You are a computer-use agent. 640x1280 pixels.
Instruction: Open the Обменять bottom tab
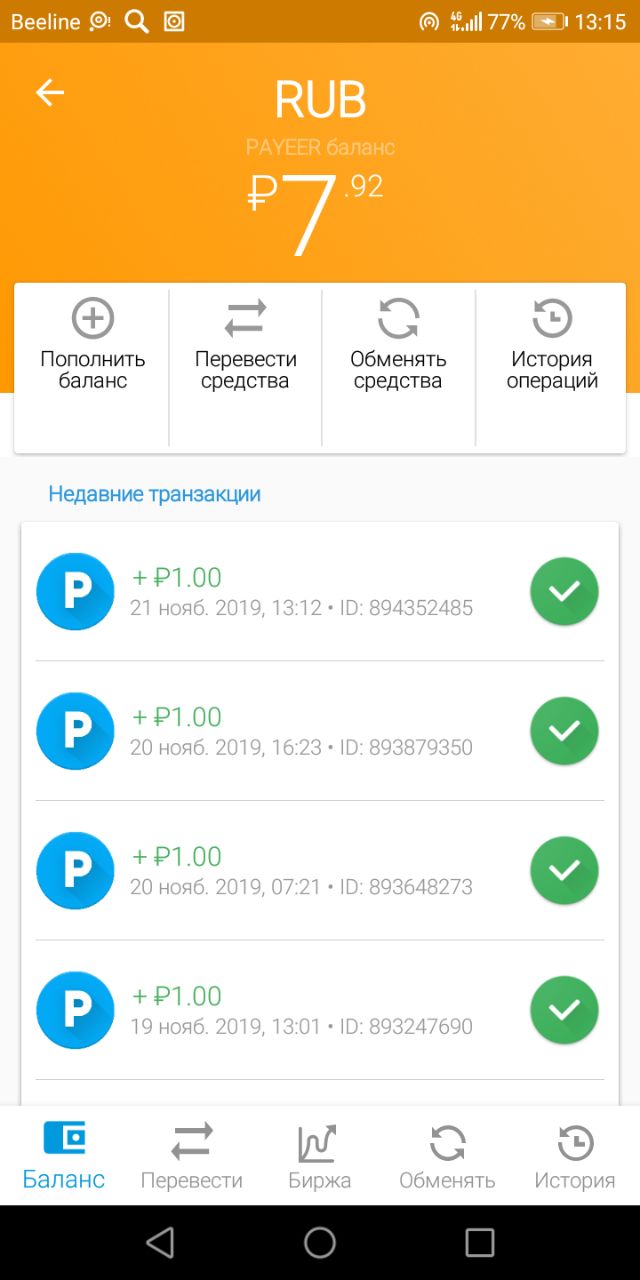447,1155
